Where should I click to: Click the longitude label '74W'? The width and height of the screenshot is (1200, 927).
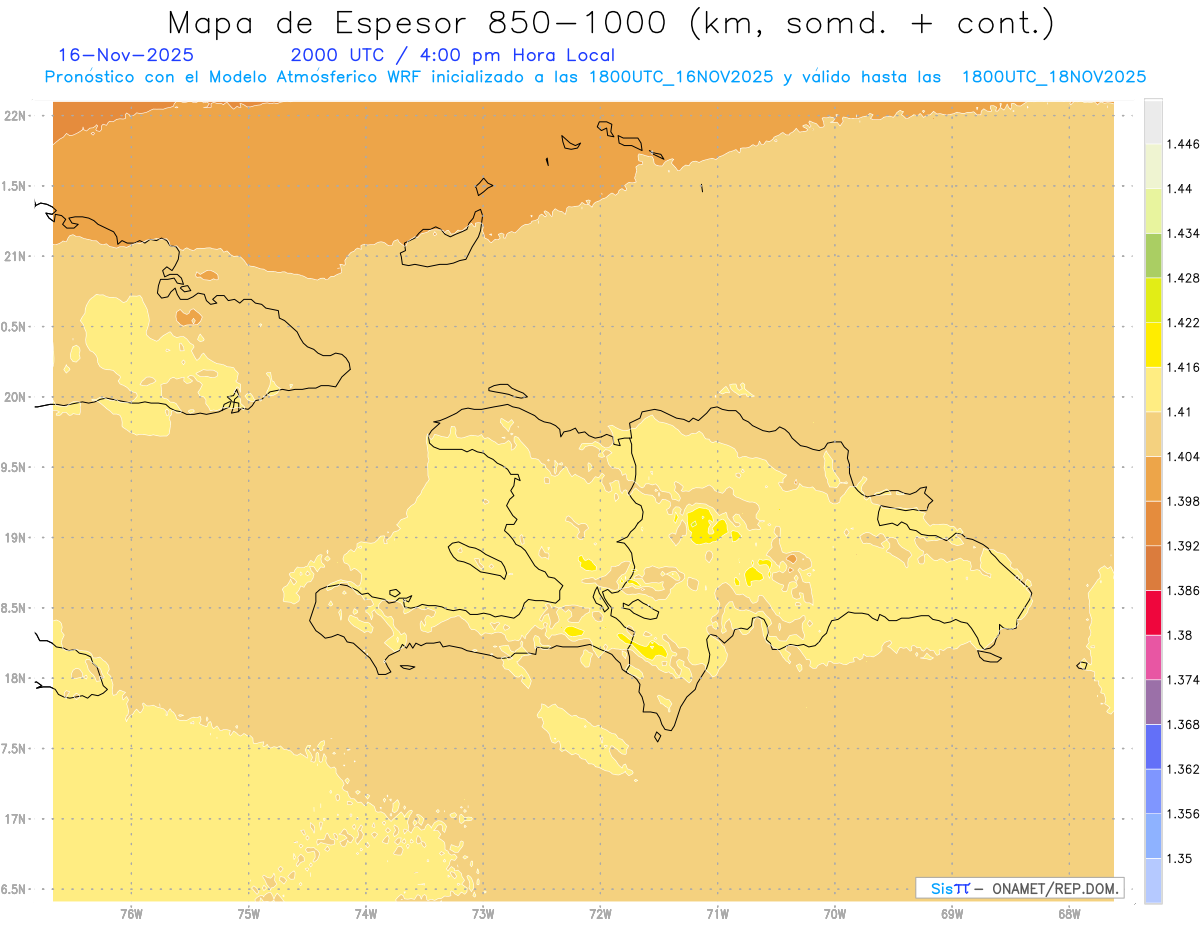coord(365,913)
